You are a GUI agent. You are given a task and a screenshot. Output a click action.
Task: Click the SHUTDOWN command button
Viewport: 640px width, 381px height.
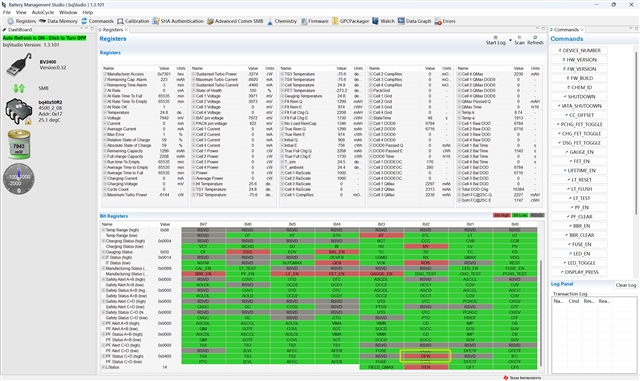579,97
